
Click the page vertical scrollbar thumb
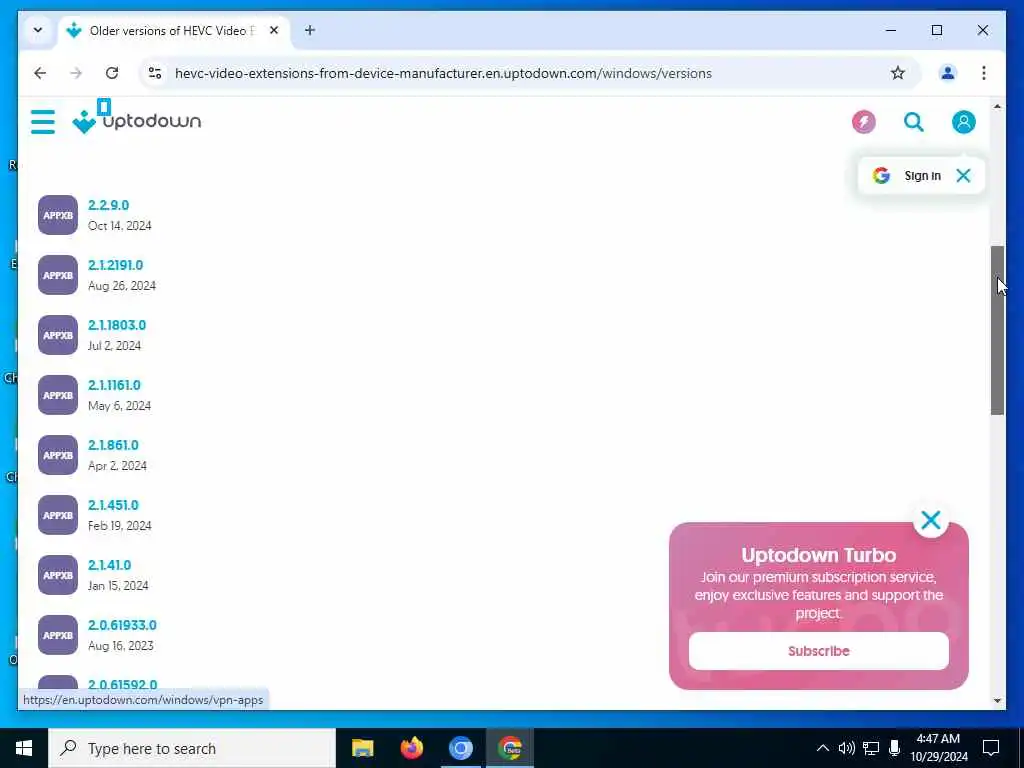tap(997, 330)
